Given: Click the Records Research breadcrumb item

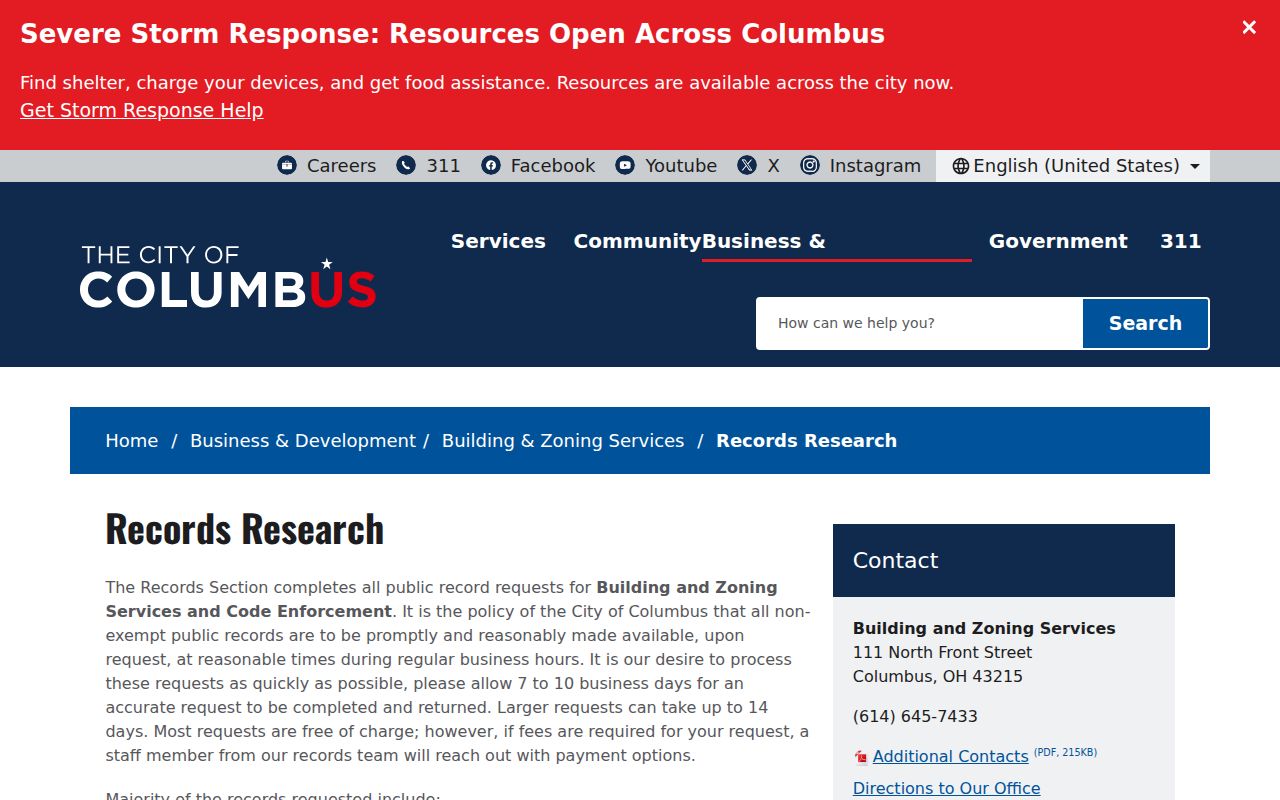Looking at the screenshot, I should (x=806, y=441).
